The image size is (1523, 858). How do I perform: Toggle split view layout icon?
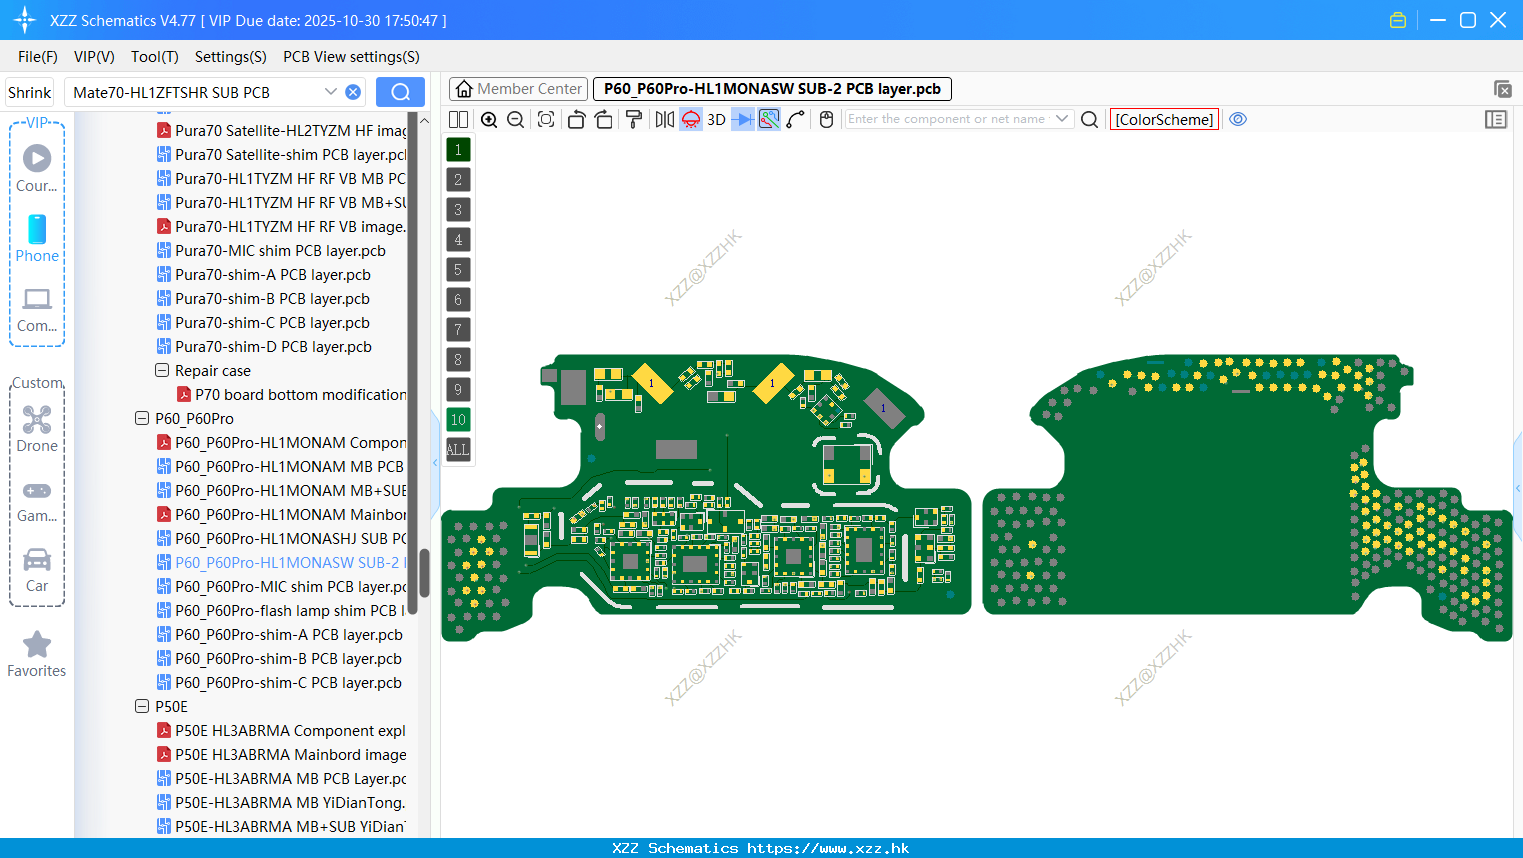coord(459,119)
